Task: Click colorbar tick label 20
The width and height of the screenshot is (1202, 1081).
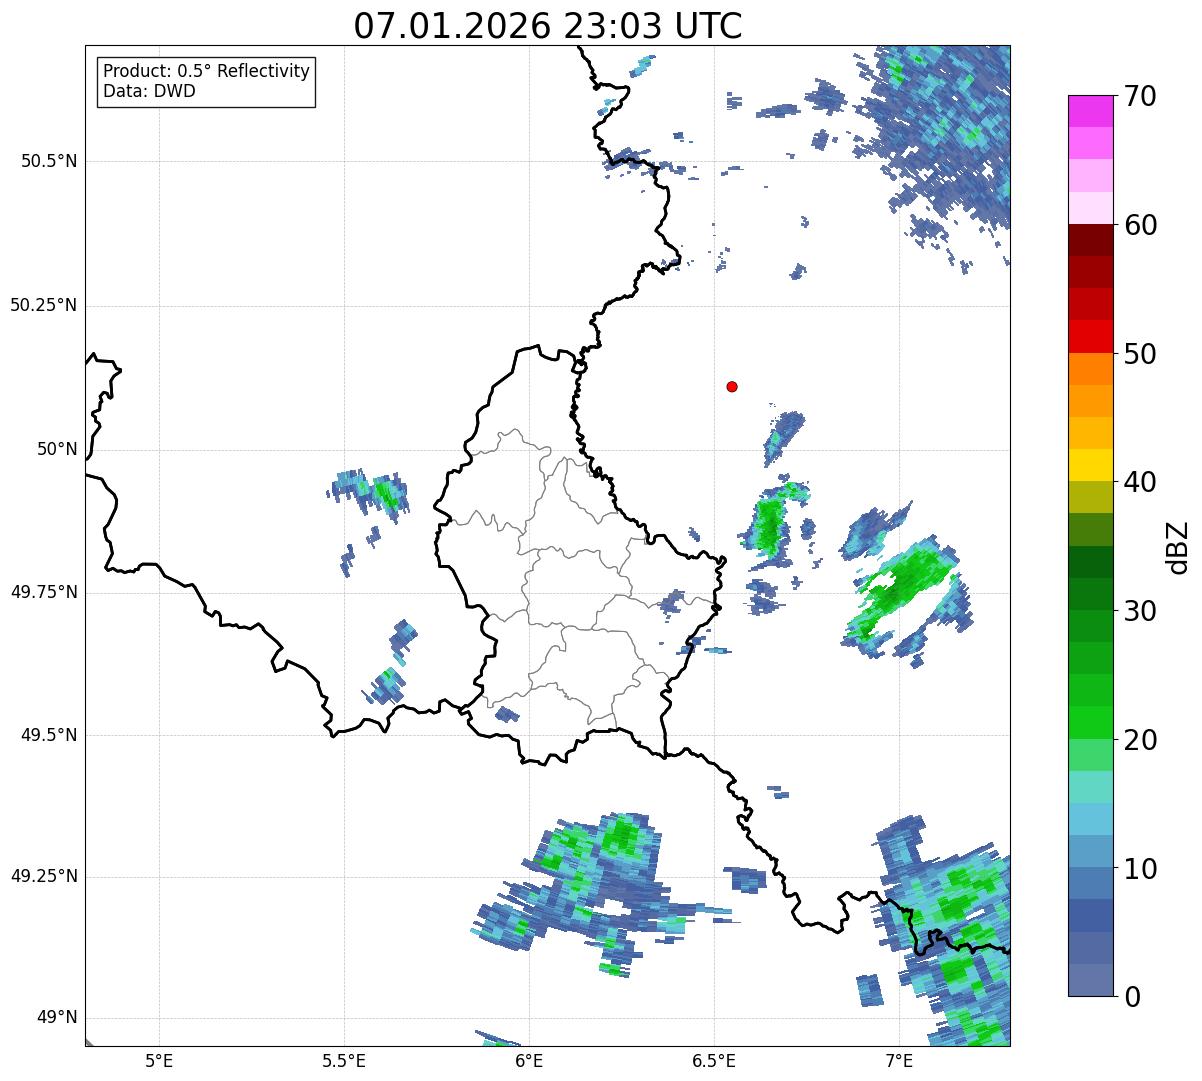Action: pos(1140,740)
